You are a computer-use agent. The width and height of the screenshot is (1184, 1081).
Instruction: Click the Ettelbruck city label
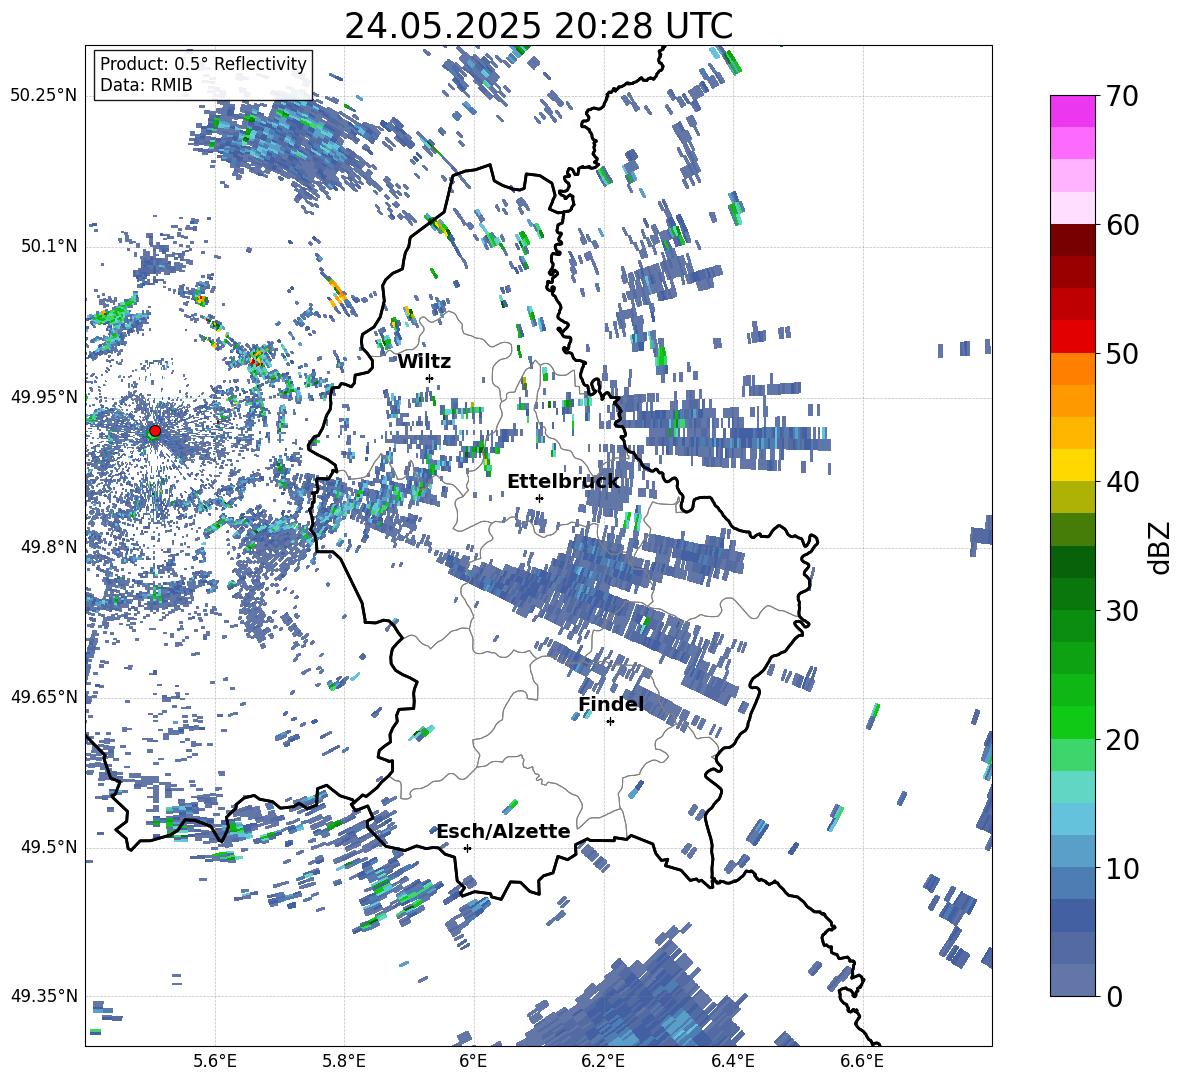point(563,482)
